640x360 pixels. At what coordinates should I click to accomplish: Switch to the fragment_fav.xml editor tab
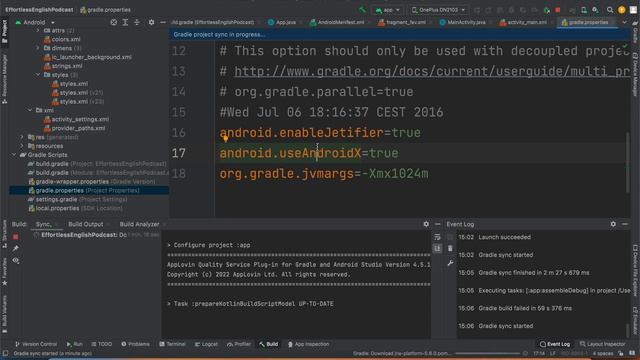(402, 22)
